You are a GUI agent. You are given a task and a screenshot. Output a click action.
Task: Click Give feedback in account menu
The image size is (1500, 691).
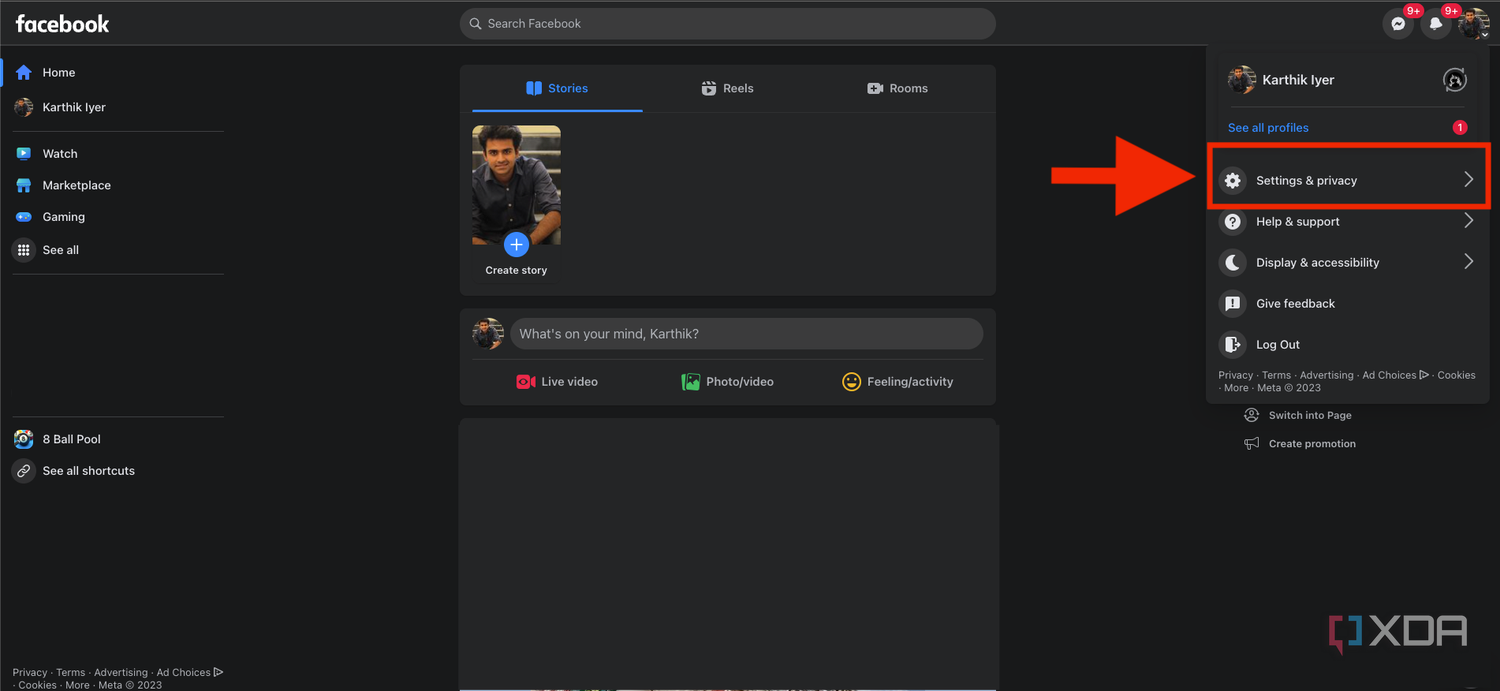tap(1295, 304)
